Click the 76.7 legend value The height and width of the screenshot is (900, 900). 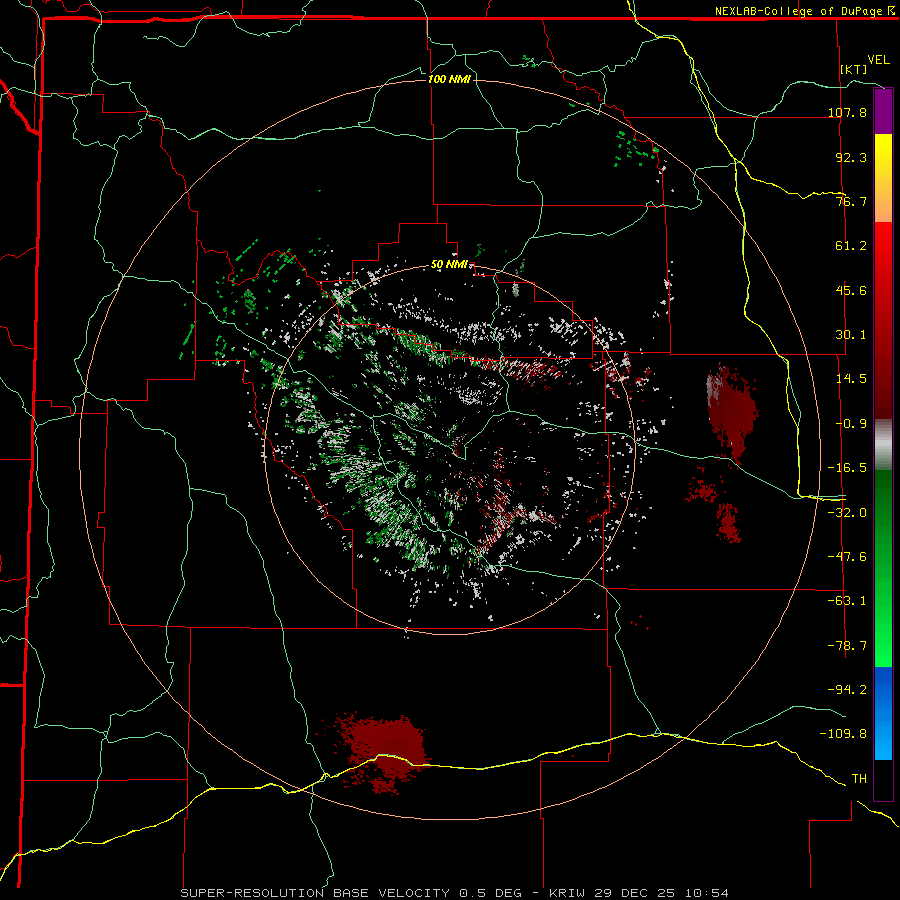coord(851,201)
